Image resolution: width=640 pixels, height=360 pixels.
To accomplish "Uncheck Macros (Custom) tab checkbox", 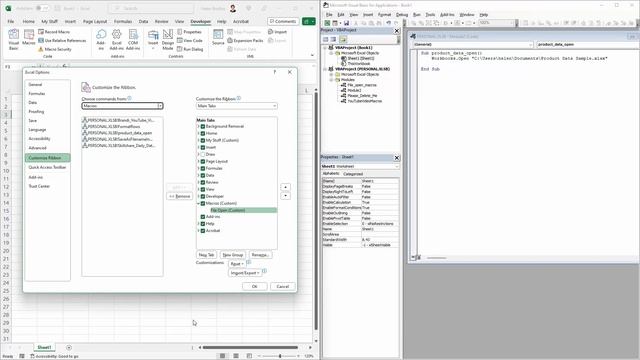I will [203, 203].
